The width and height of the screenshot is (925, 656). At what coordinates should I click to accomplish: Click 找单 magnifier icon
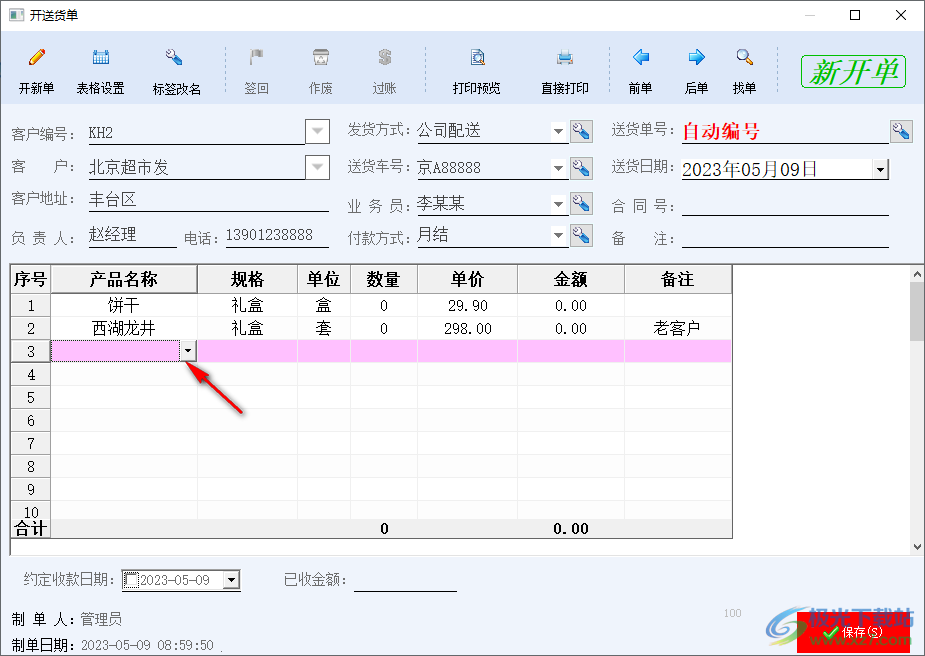click(x=744, y=57)
